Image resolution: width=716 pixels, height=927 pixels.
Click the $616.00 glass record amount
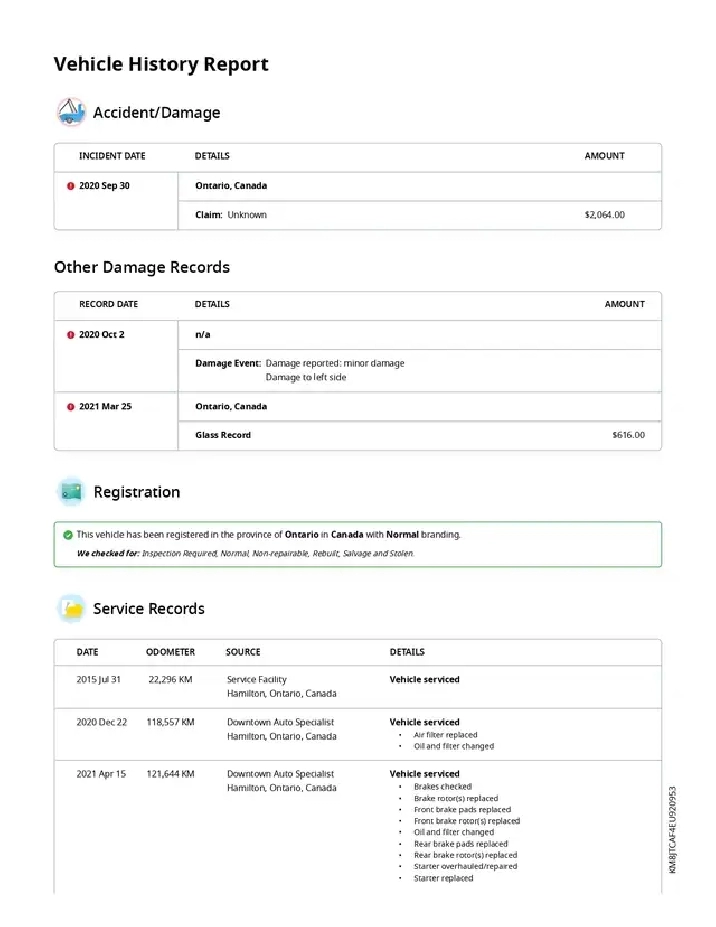[x=628, y=435]
